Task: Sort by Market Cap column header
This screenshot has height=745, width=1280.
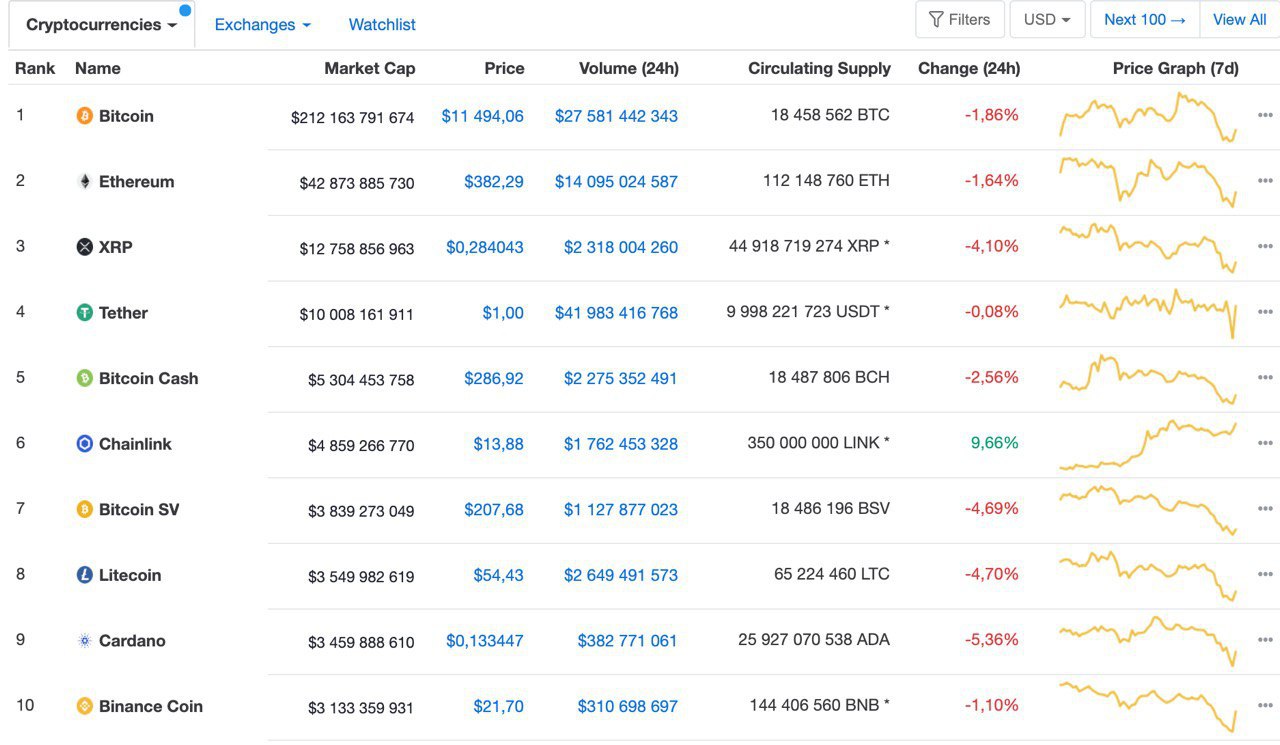Action: [370, 68]
